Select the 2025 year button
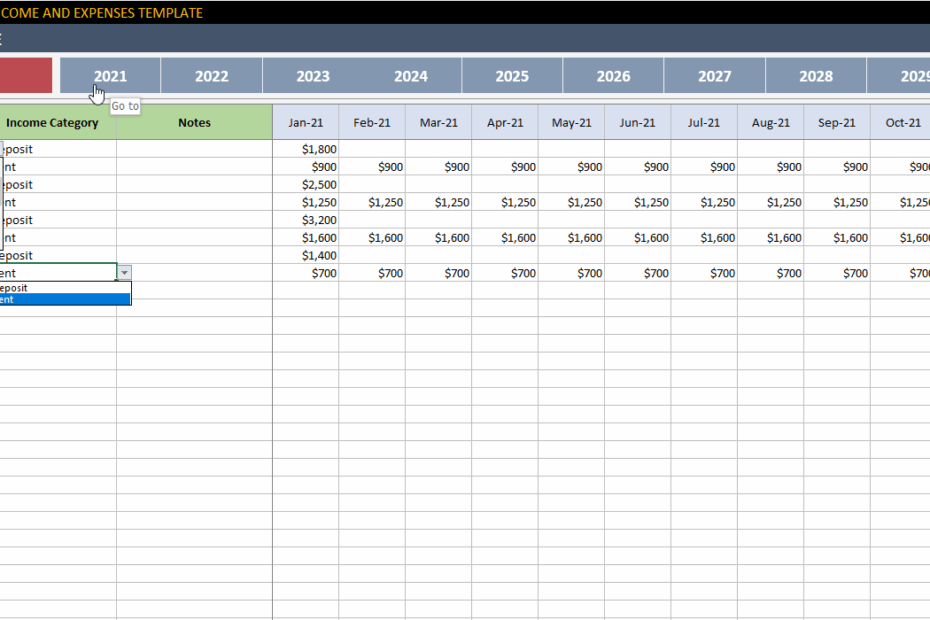Screen dimensions: 930x620 [x=511, y=75]
